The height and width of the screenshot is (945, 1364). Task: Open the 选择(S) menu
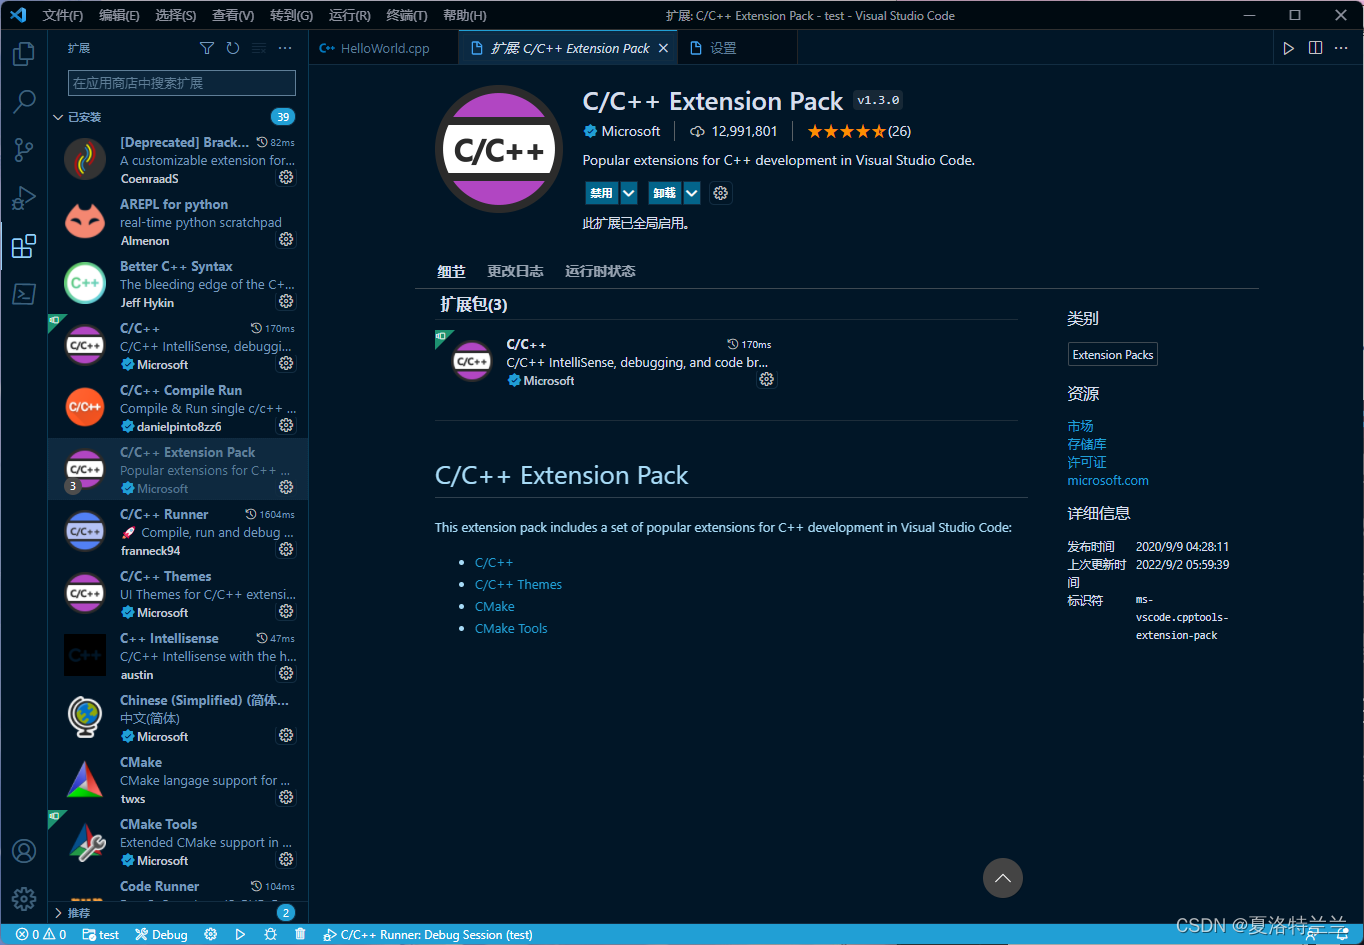pos(176,15)
